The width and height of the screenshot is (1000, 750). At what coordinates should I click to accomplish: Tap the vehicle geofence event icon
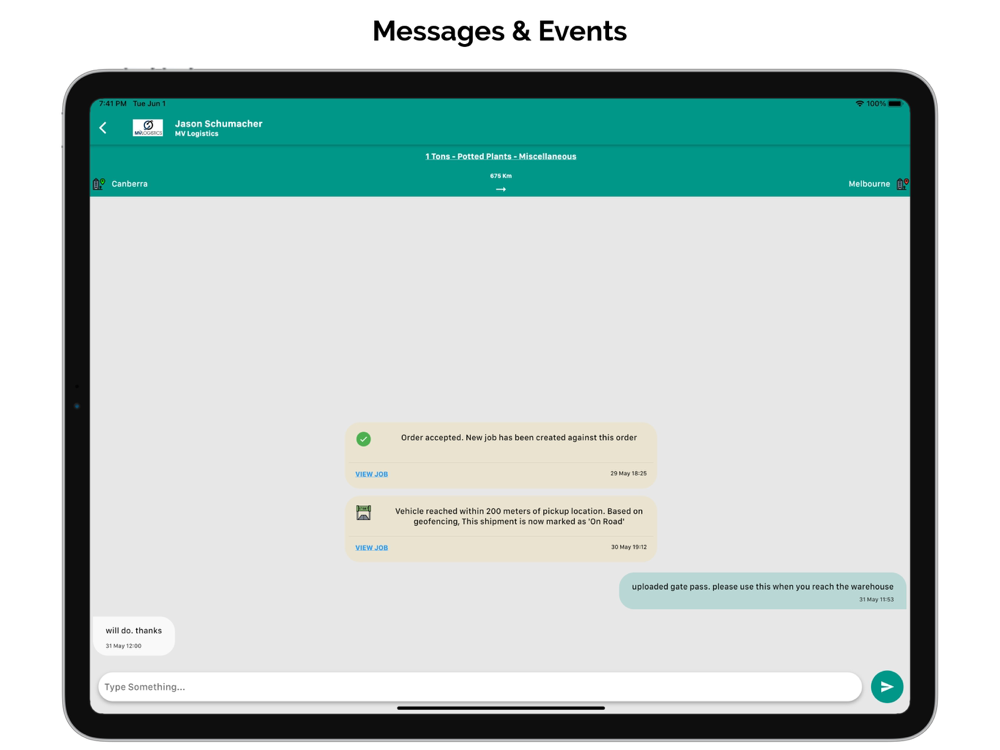pyautogui.click(x=364, y=513)
